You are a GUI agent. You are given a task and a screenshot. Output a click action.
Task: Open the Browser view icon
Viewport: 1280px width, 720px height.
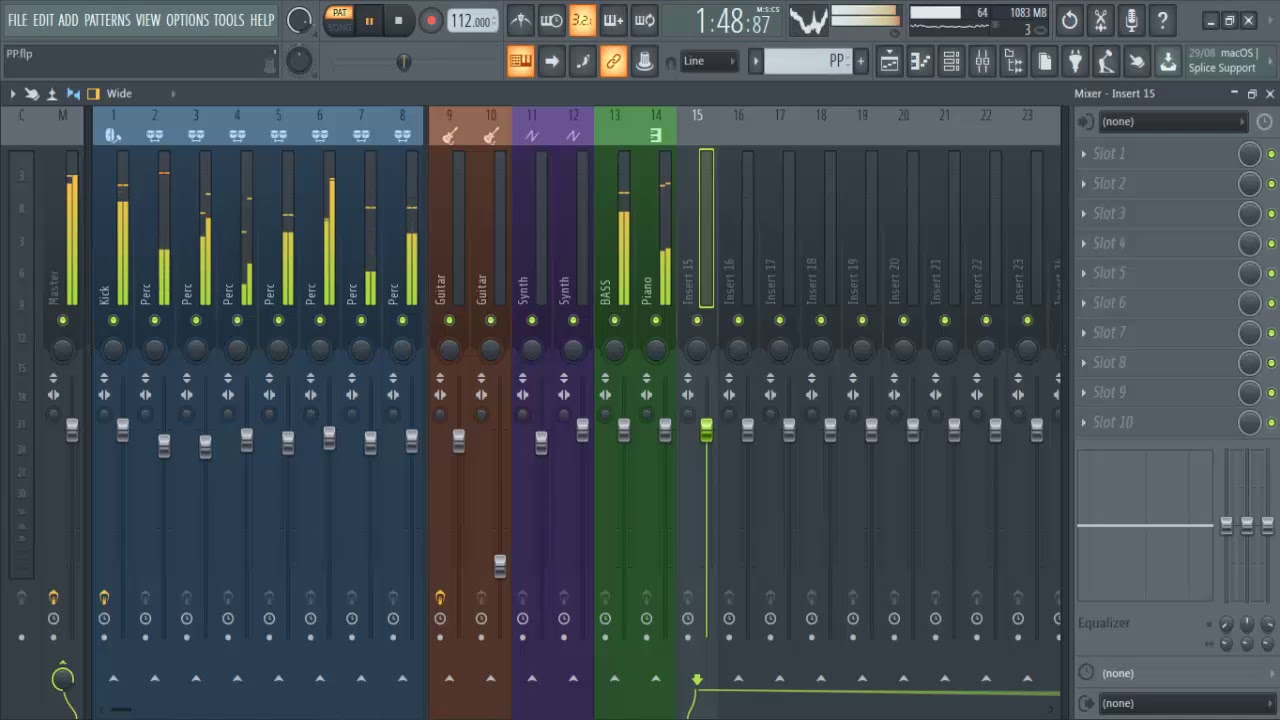1013,62
